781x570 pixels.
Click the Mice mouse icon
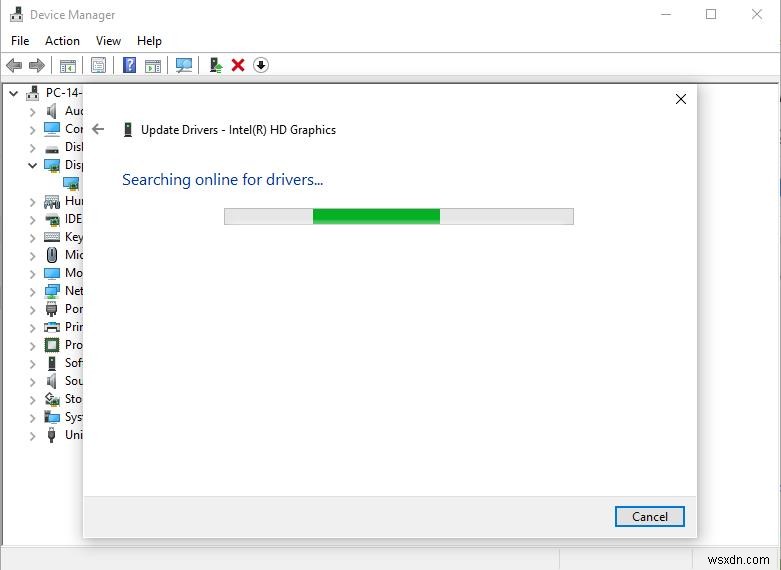pos(52,255)
